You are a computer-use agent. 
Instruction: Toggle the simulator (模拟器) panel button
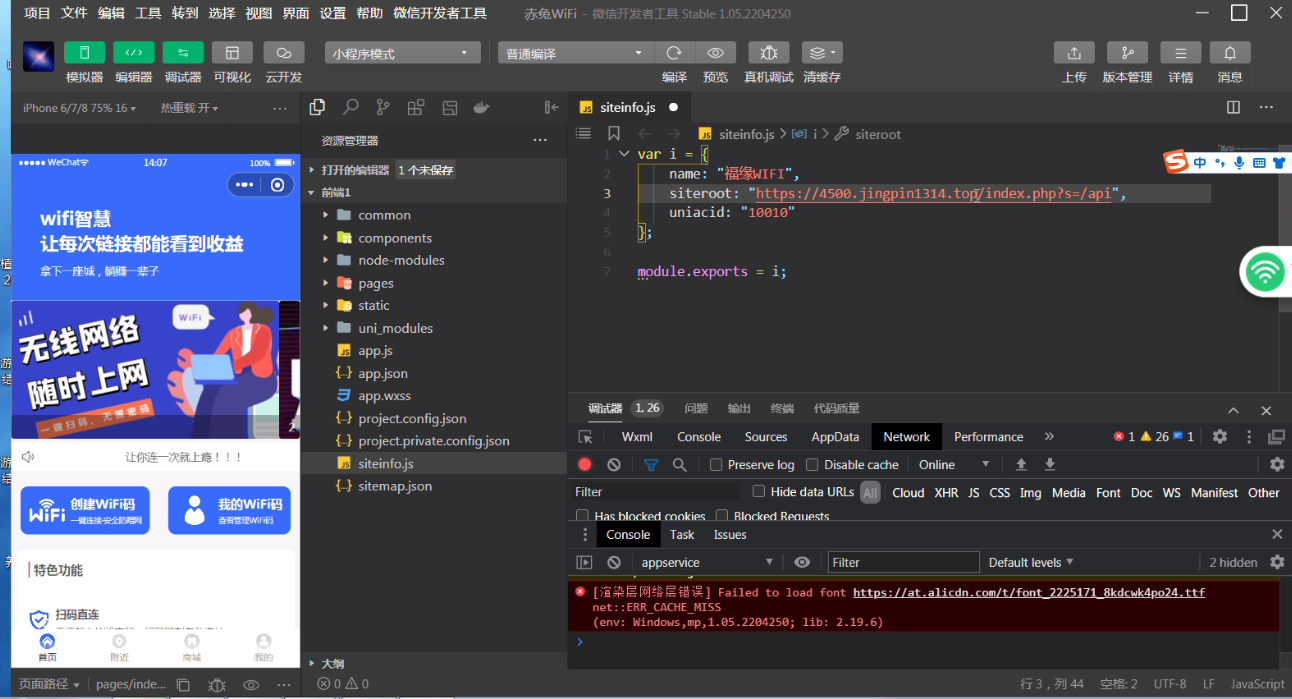click(x=84, y=53)
